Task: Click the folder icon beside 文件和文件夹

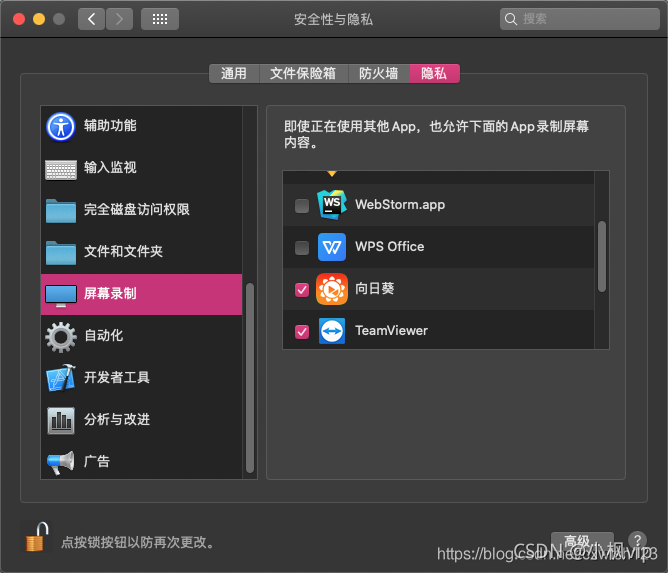Action: [x=61, y=253]
